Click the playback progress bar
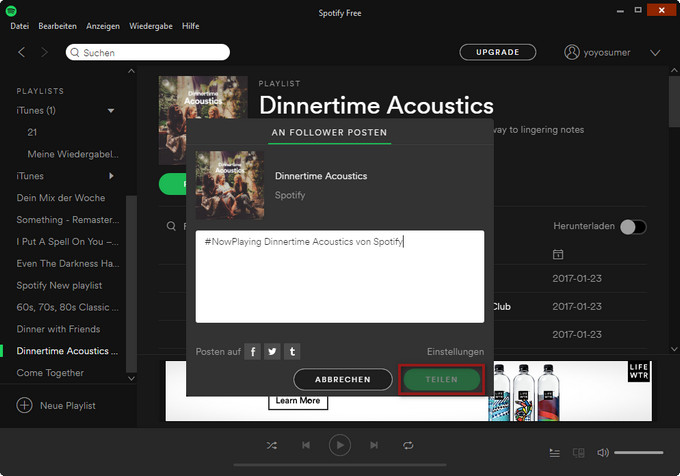The image size is (680, 476). (x=340, y=465)
